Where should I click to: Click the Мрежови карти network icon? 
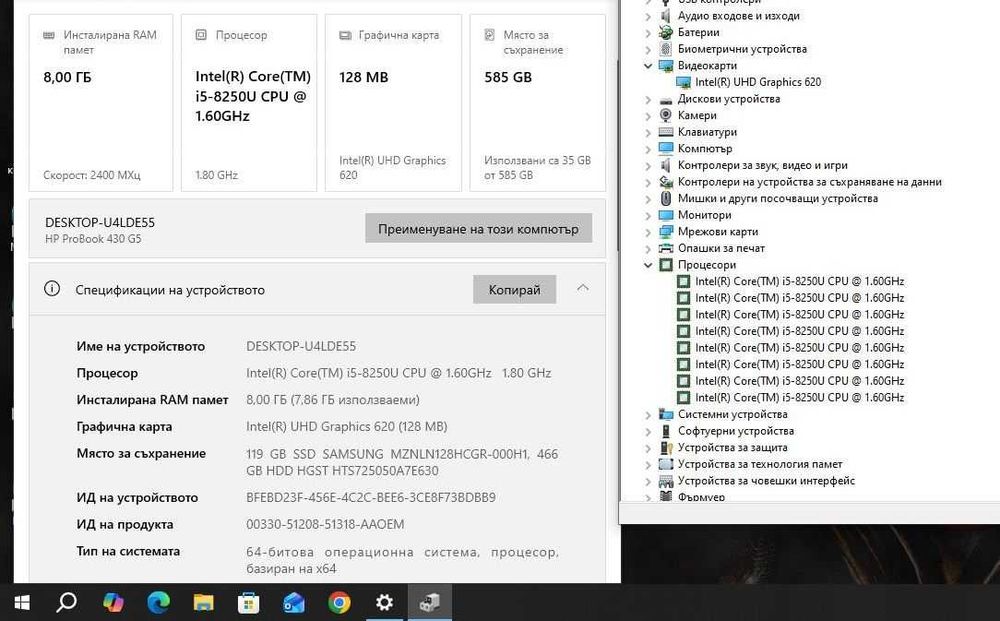pyautogui.click(x=666, y=231)
